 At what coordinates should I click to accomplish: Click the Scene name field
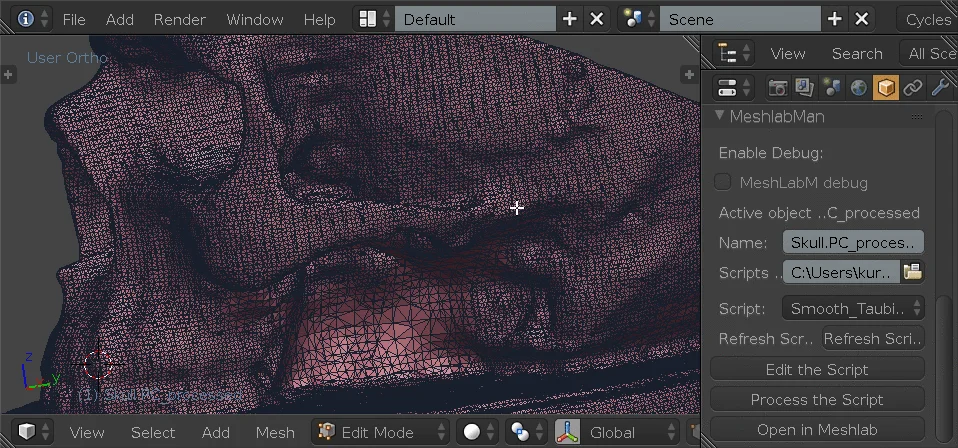tap(740, 19)
